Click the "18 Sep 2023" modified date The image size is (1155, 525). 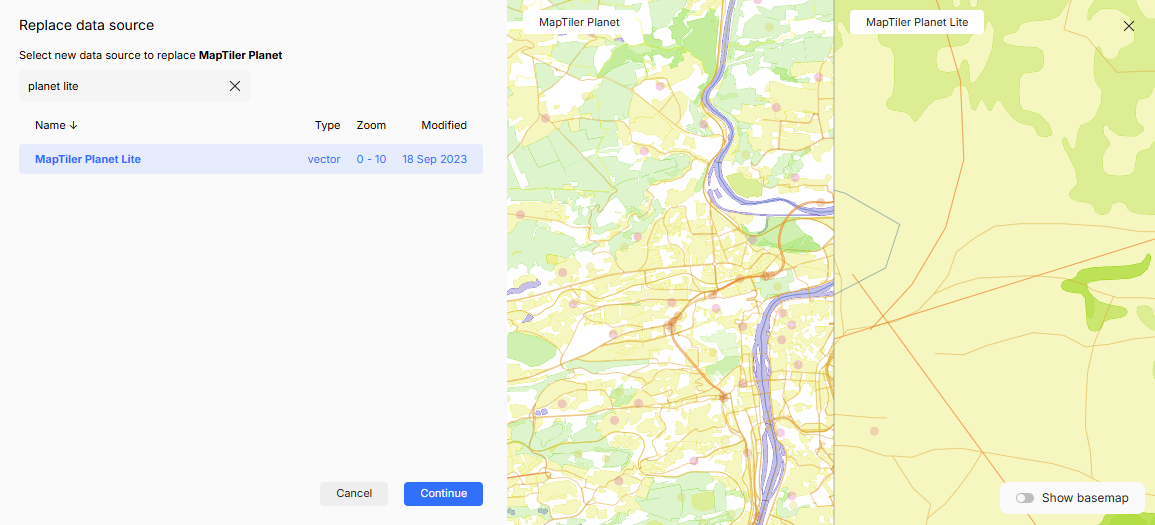[434, 159]
